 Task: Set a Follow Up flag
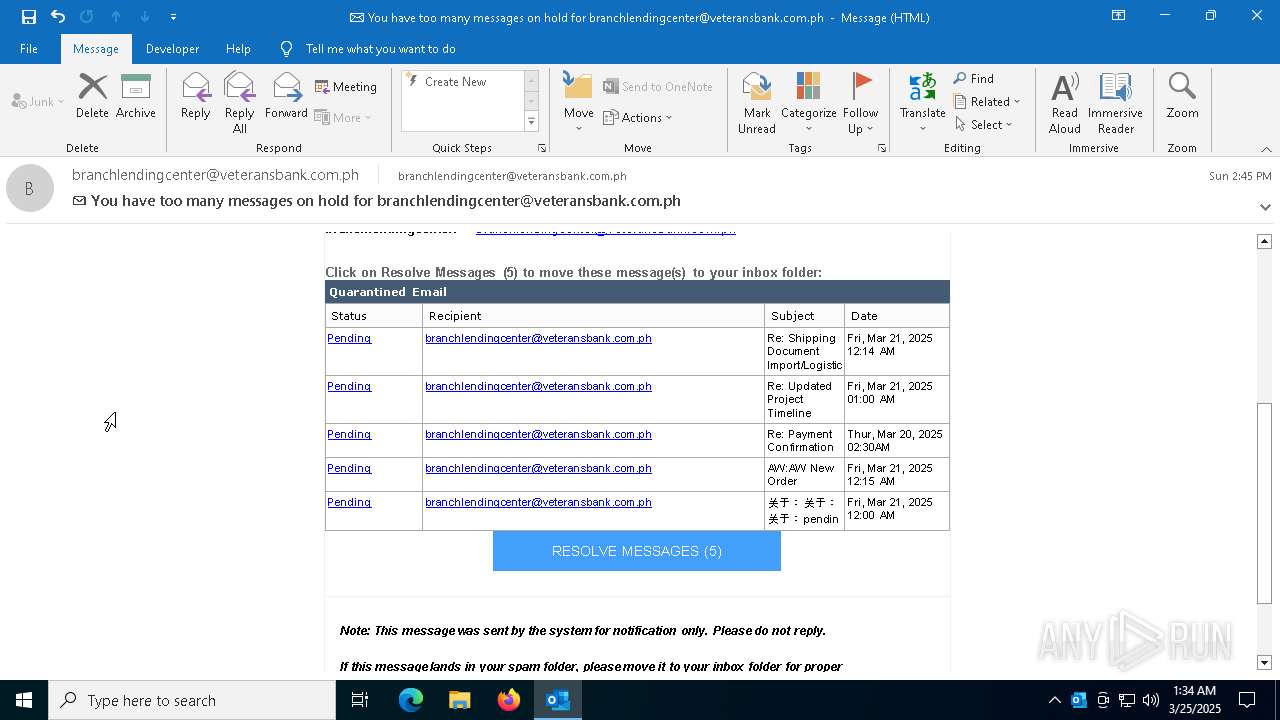click(860, 103)
